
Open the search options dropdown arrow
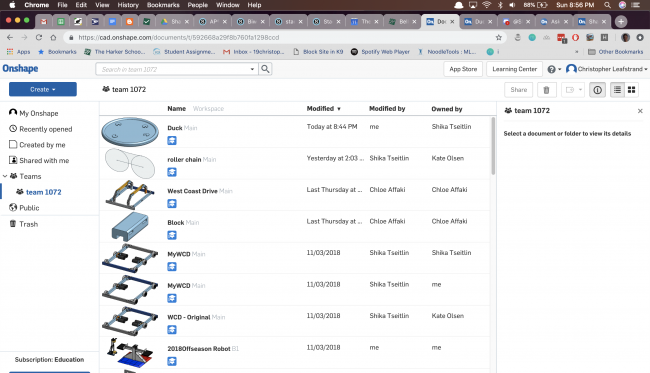[x=252, y=69]
